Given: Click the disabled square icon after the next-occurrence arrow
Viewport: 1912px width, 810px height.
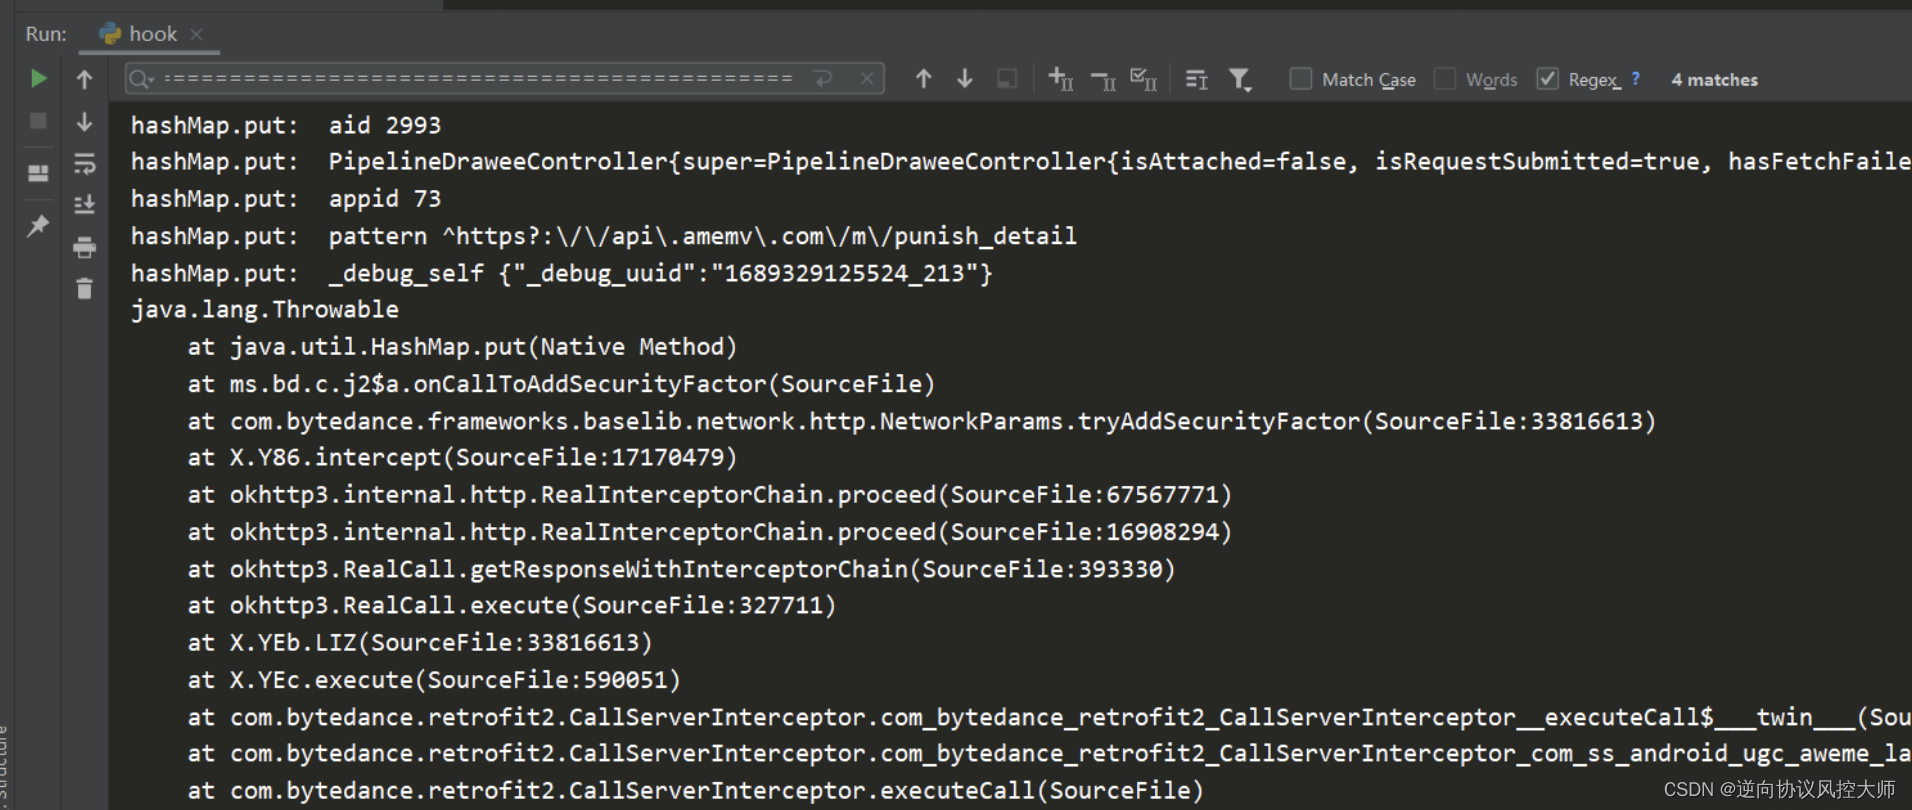Looking at the screenshot, I should click(x=1007, y=78).
